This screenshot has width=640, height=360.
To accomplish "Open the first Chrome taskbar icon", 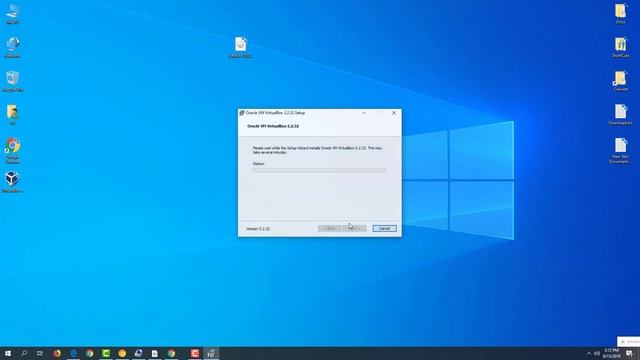I will pyautogui.click(x=90, y=353).
